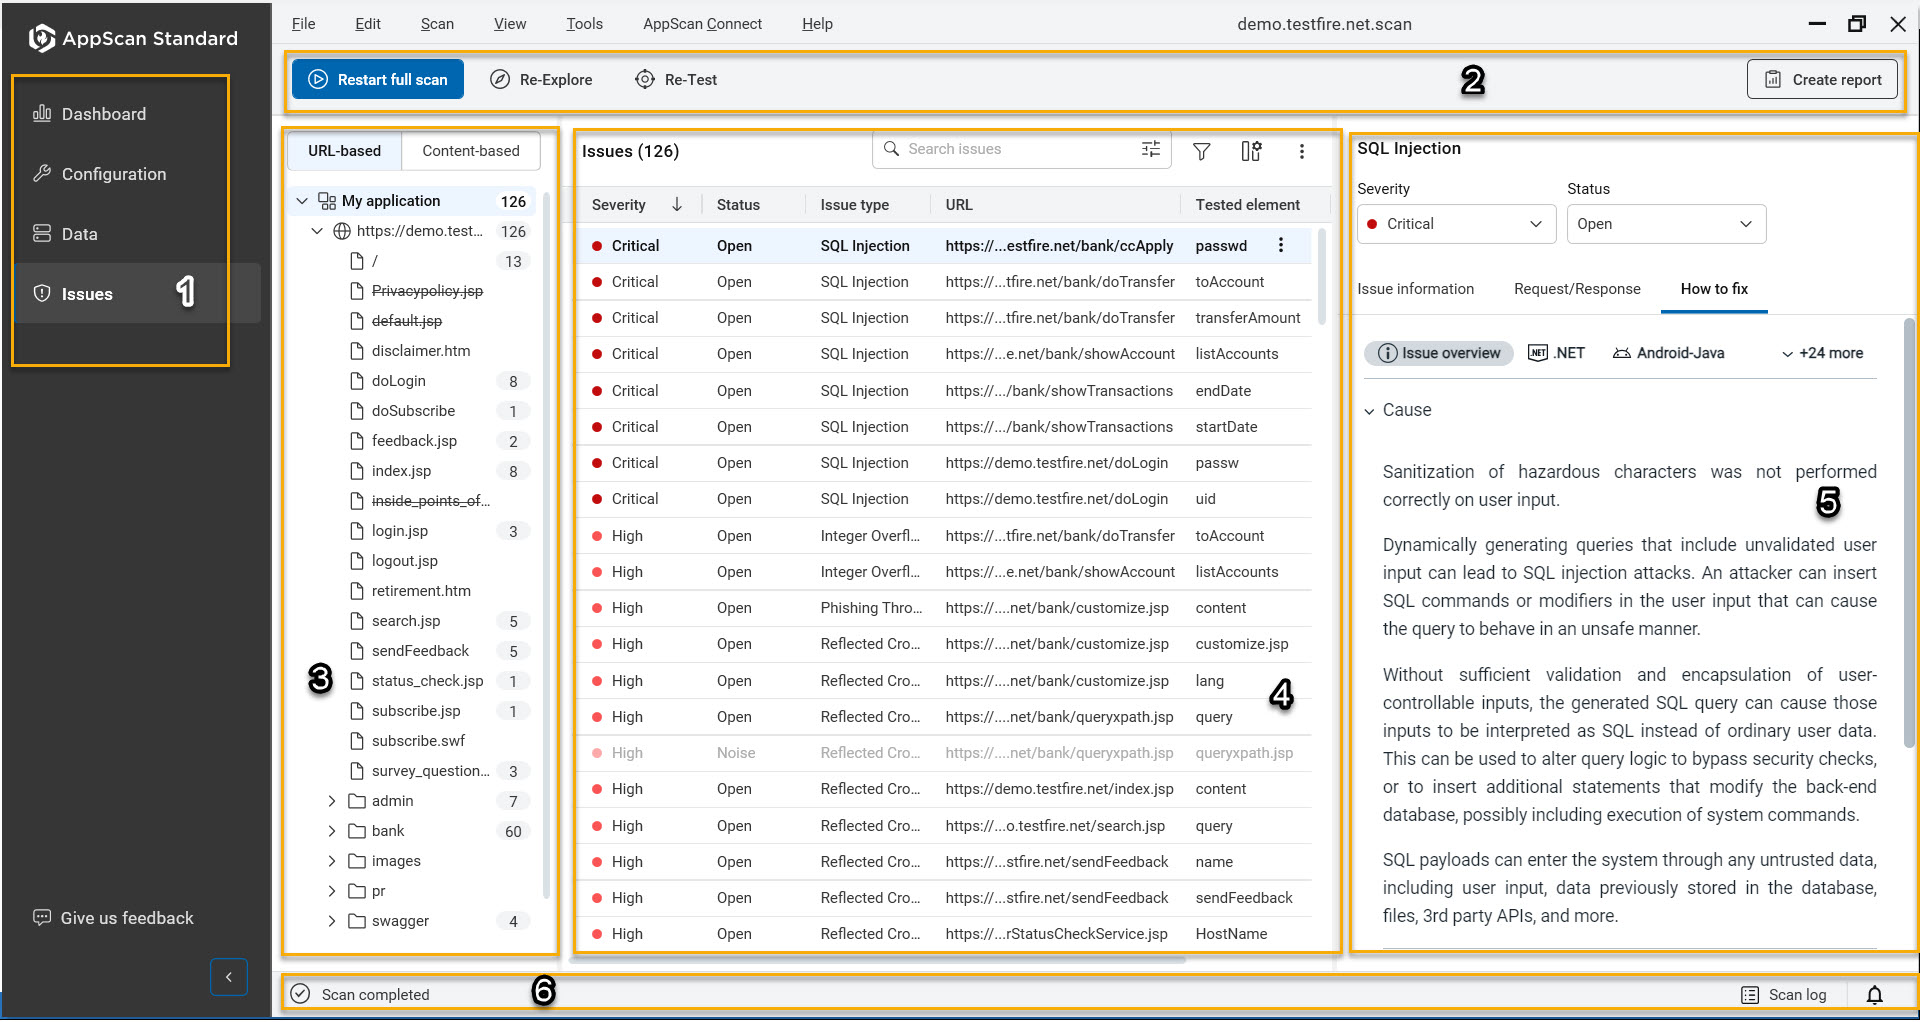The height and width of the screenshot is (1022, 1920).
Task: Expand the bank folder in the URL tree
Action: click(332, 830)
